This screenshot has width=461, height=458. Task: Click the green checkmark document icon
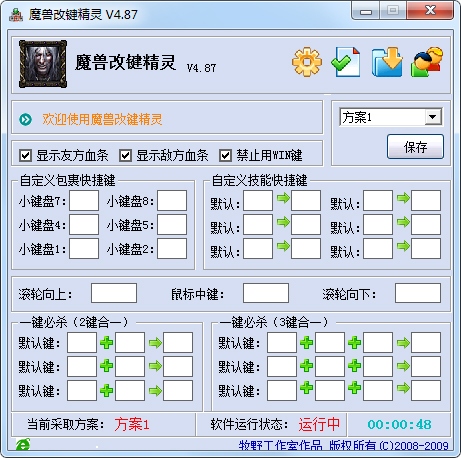[x=346, y=62]
